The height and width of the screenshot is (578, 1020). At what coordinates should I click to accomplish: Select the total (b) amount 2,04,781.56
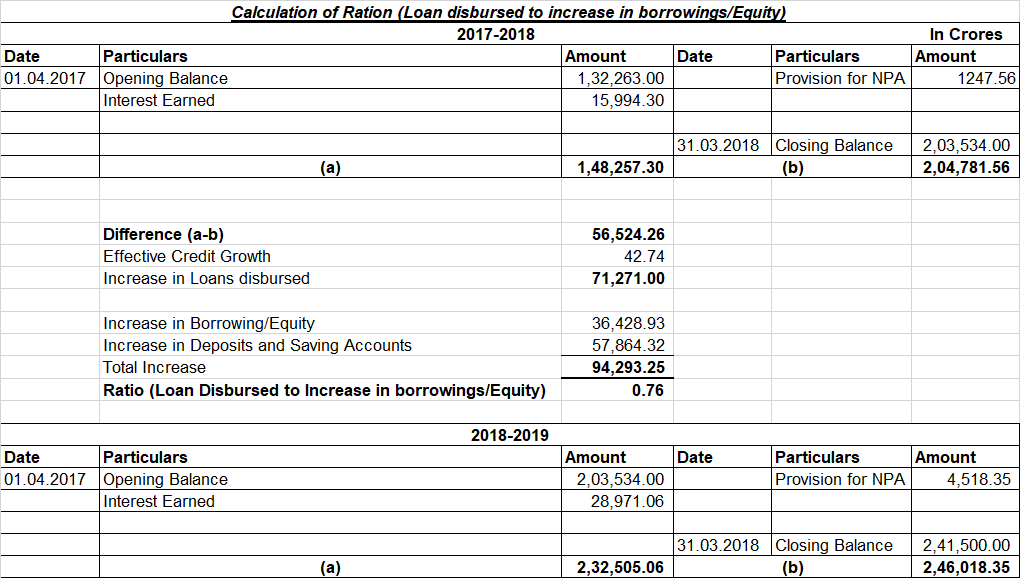(965, 168)
